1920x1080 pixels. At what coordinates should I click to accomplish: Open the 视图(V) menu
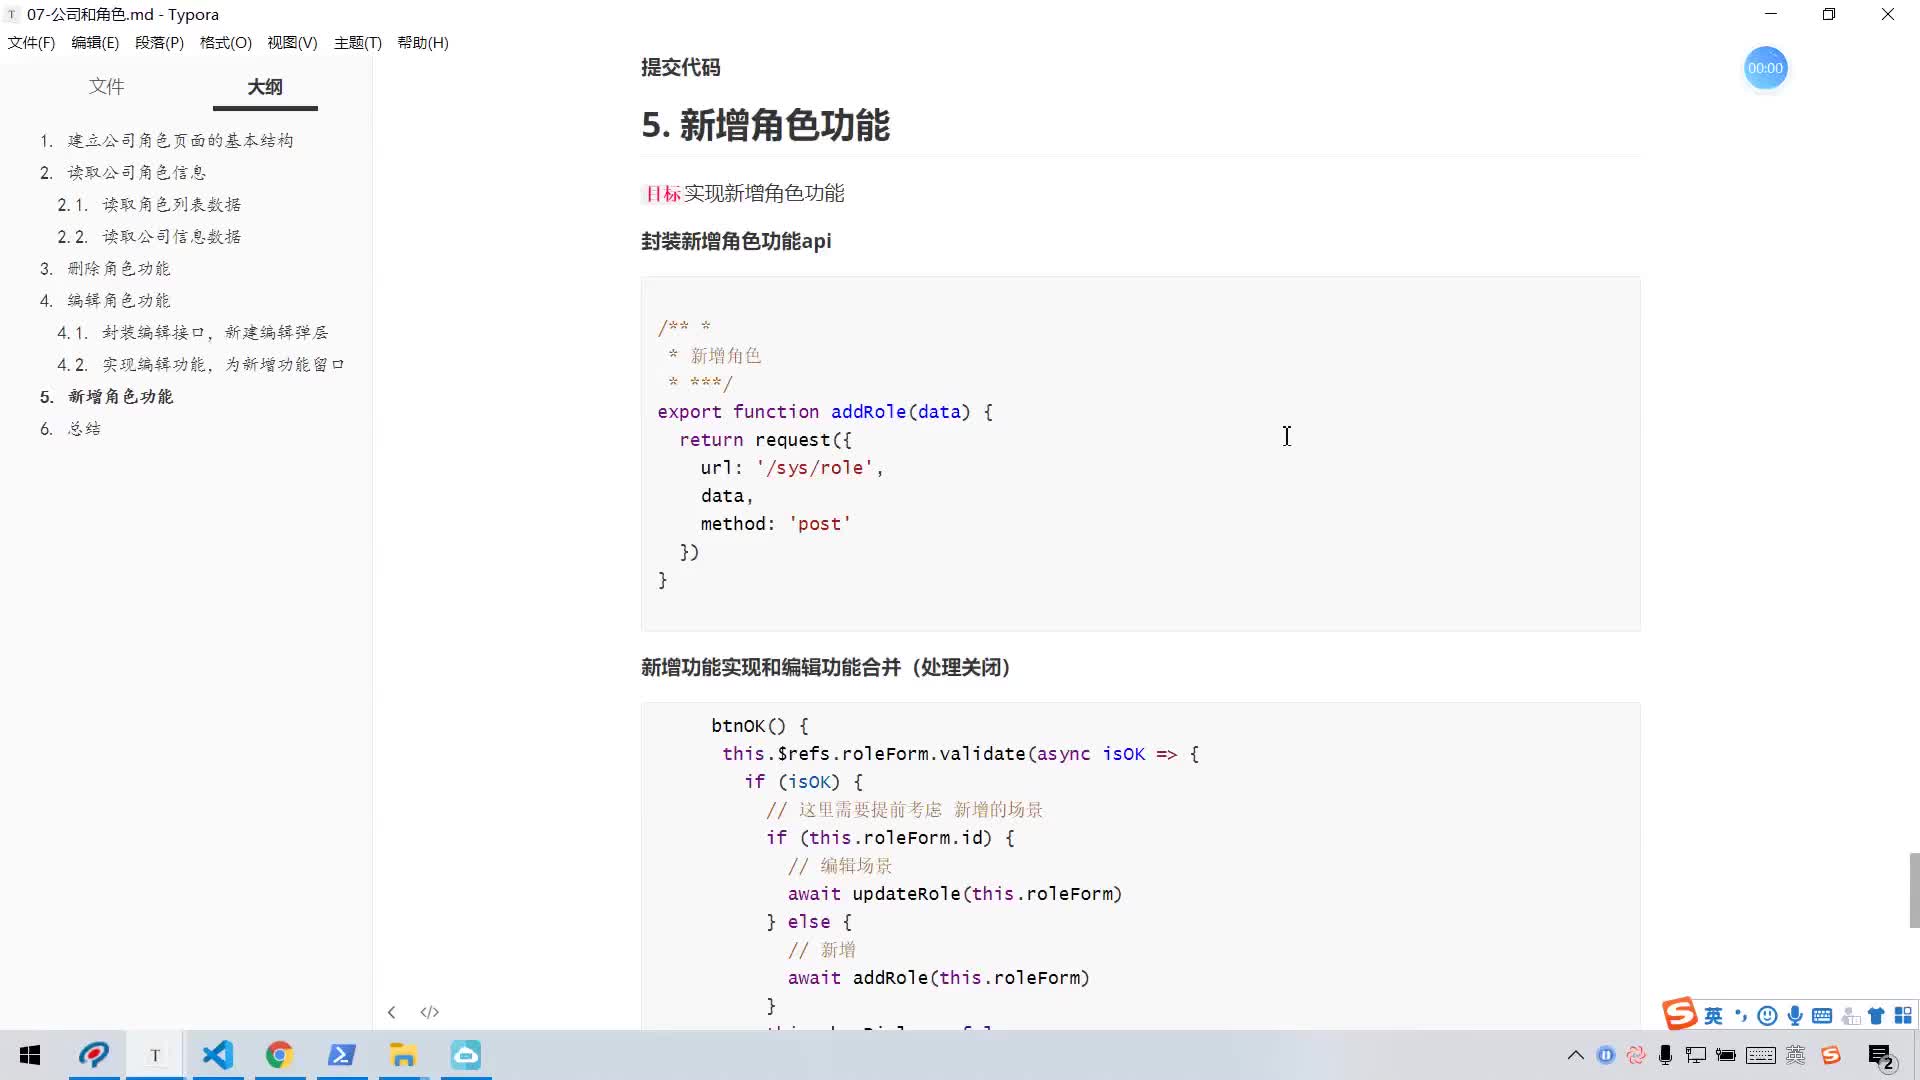click(292, 42)
